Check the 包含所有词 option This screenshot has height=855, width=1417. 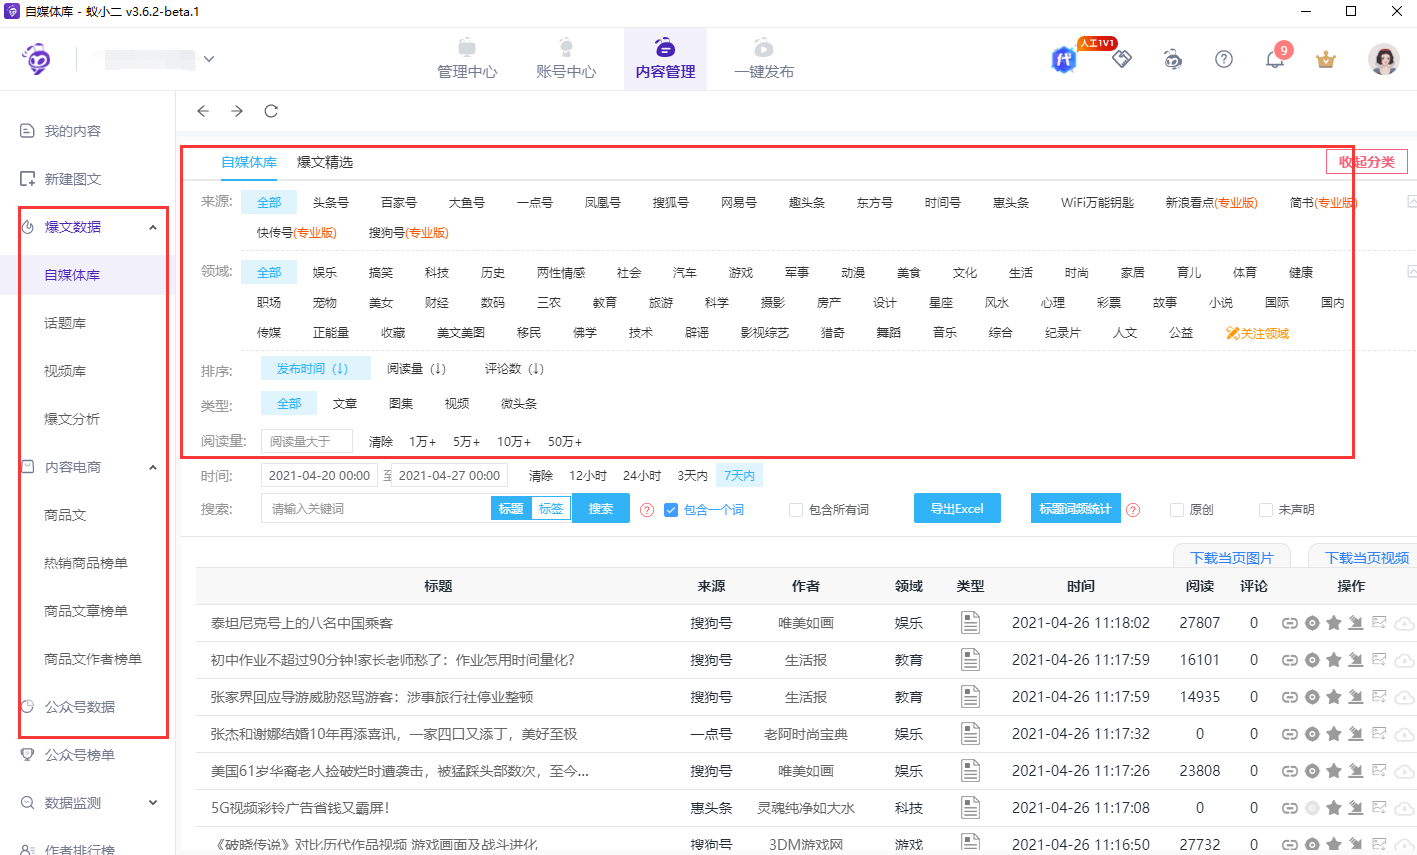(x=796, y=511)
